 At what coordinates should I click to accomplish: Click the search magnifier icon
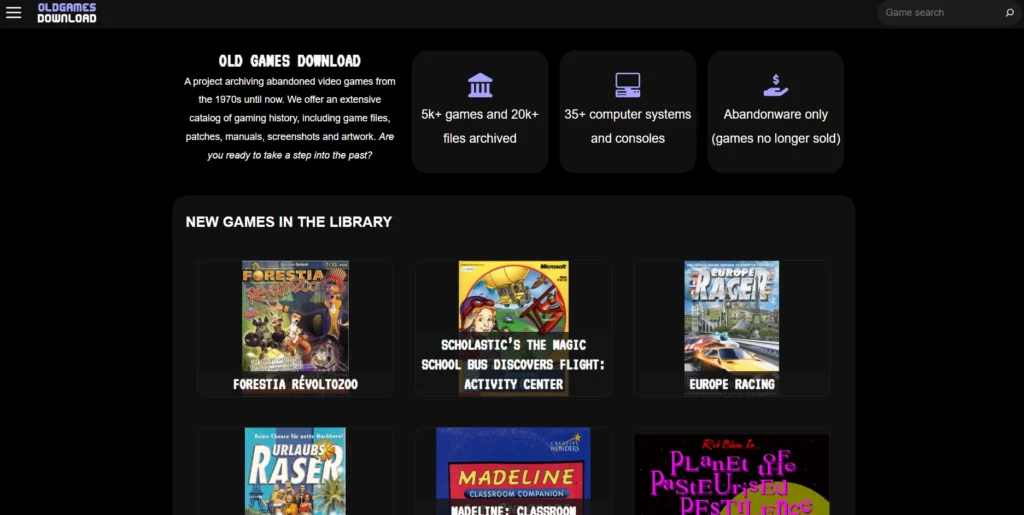tap(1010, 12)
